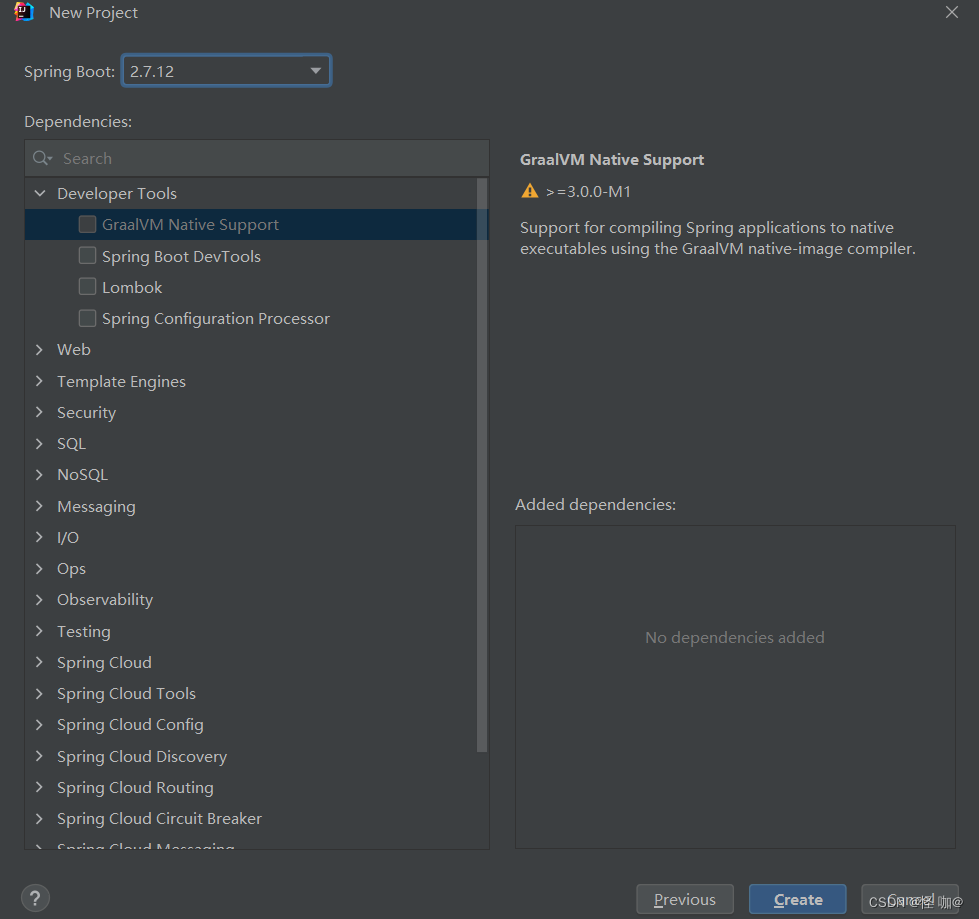The height and width of the screenshot is (919, 979).
Task: Click the Lombok label text
Action: pyautogui.click(x=132, y=287)
